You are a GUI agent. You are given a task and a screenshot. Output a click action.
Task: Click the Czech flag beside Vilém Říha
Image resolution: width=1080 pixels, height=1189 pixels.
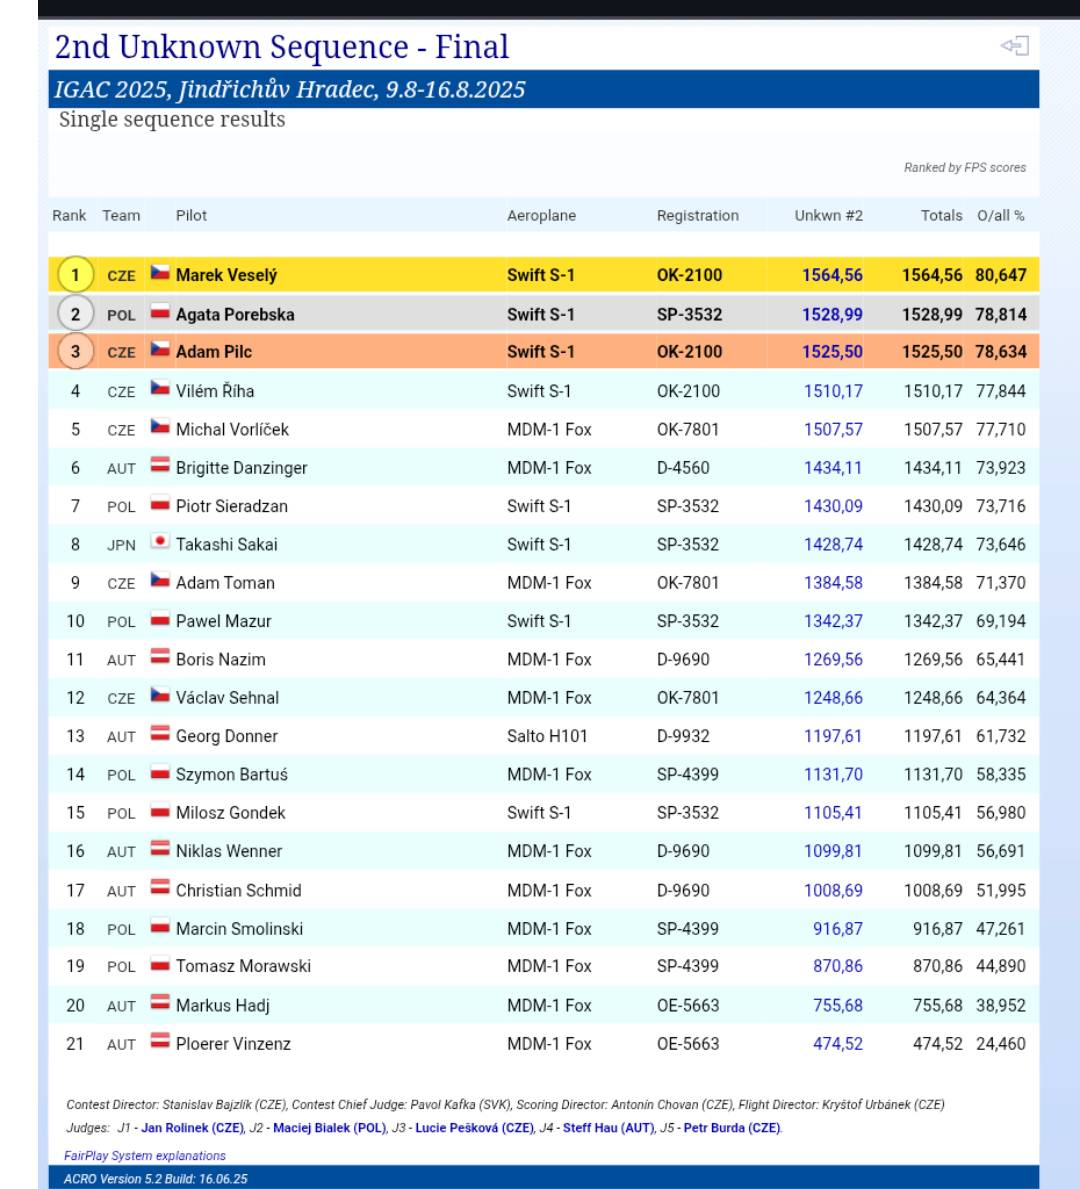(160, 389)
